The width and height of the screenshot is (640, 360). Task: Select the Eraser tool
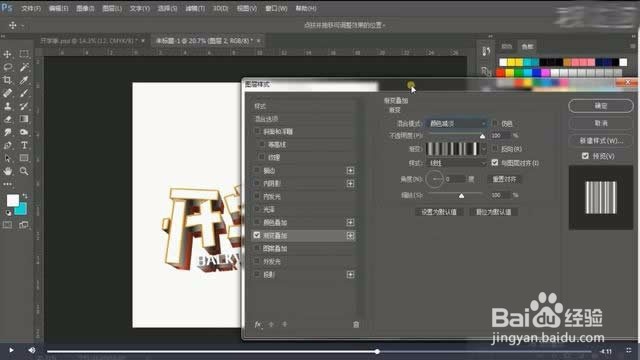(7, 119)
